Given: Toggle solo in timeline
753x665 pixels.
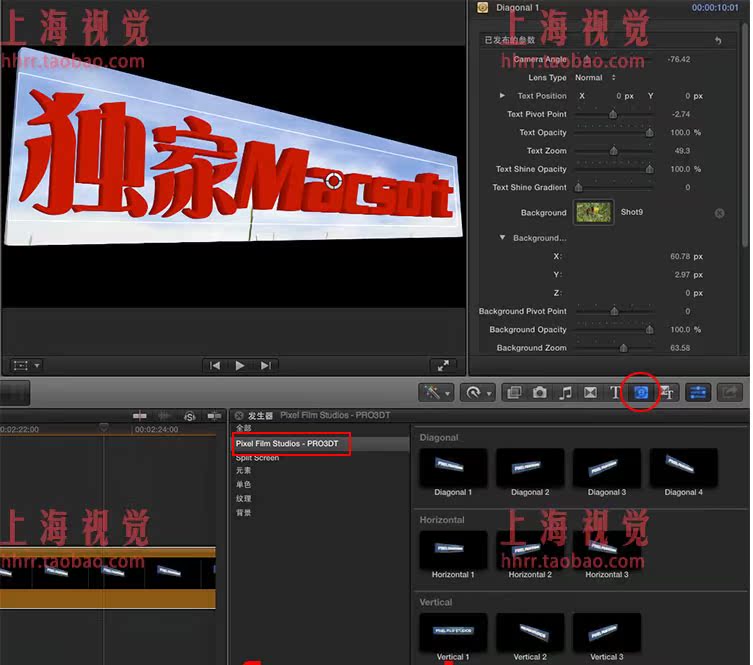Looking at the screenshot, I should tap(189, 416).
